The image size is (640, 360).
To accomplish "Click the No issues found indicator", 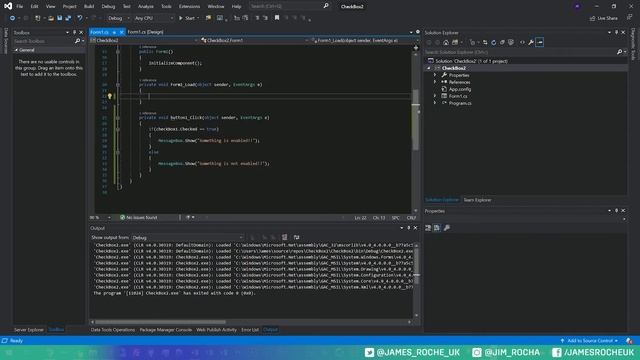I will point(139,218).
